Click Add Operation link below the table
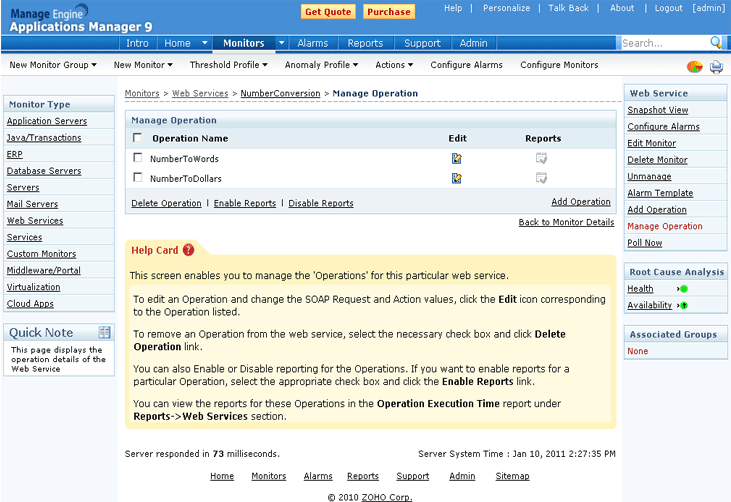This screenshot has height=502, width=731. [x=581, y=202]
